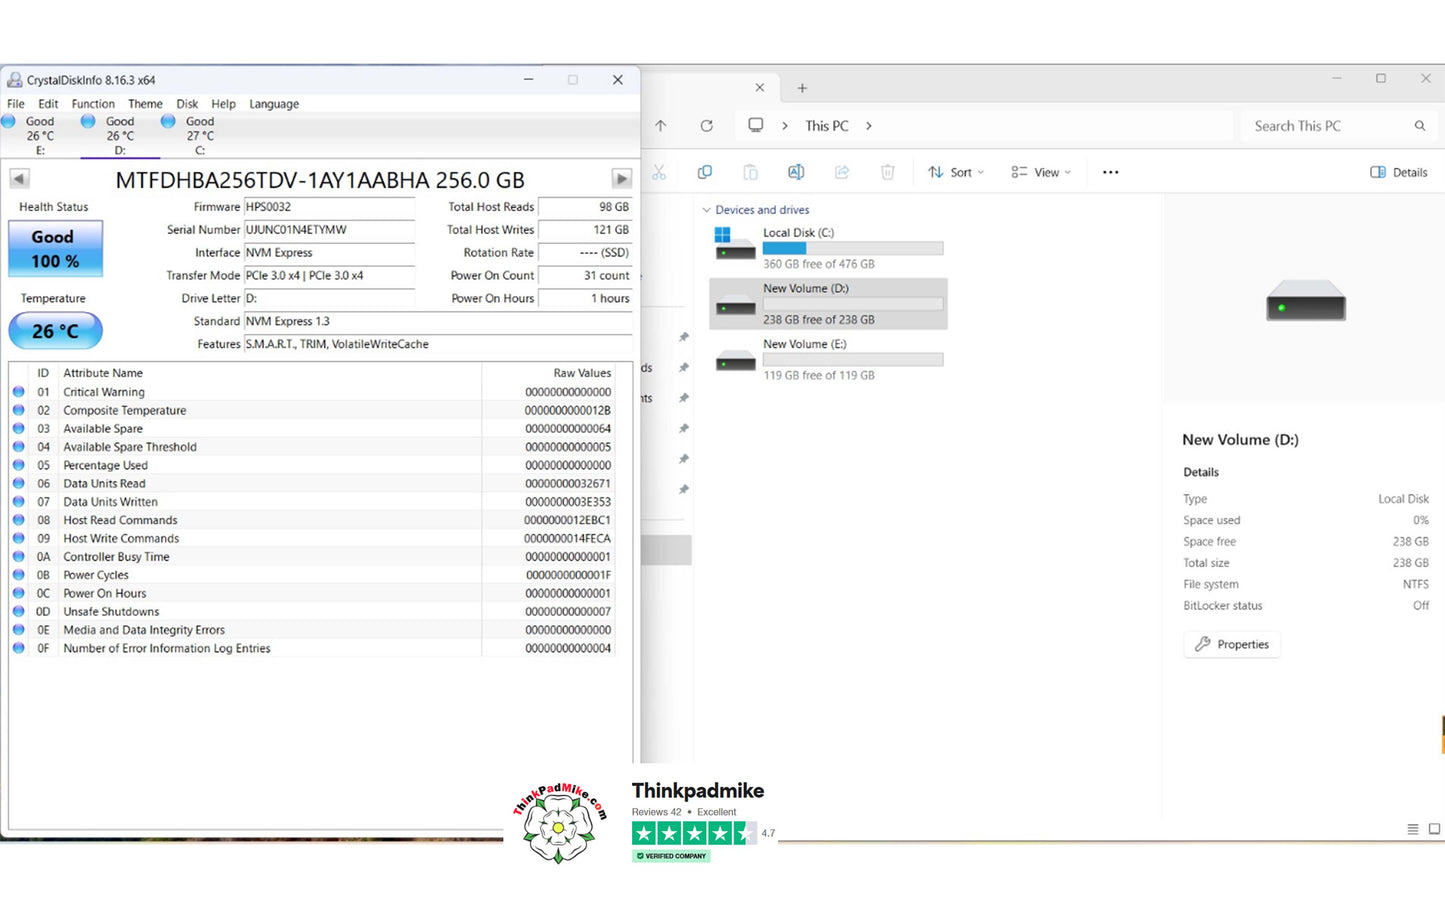Click the Rename icon in Explorer toolbar

[796, 172]
